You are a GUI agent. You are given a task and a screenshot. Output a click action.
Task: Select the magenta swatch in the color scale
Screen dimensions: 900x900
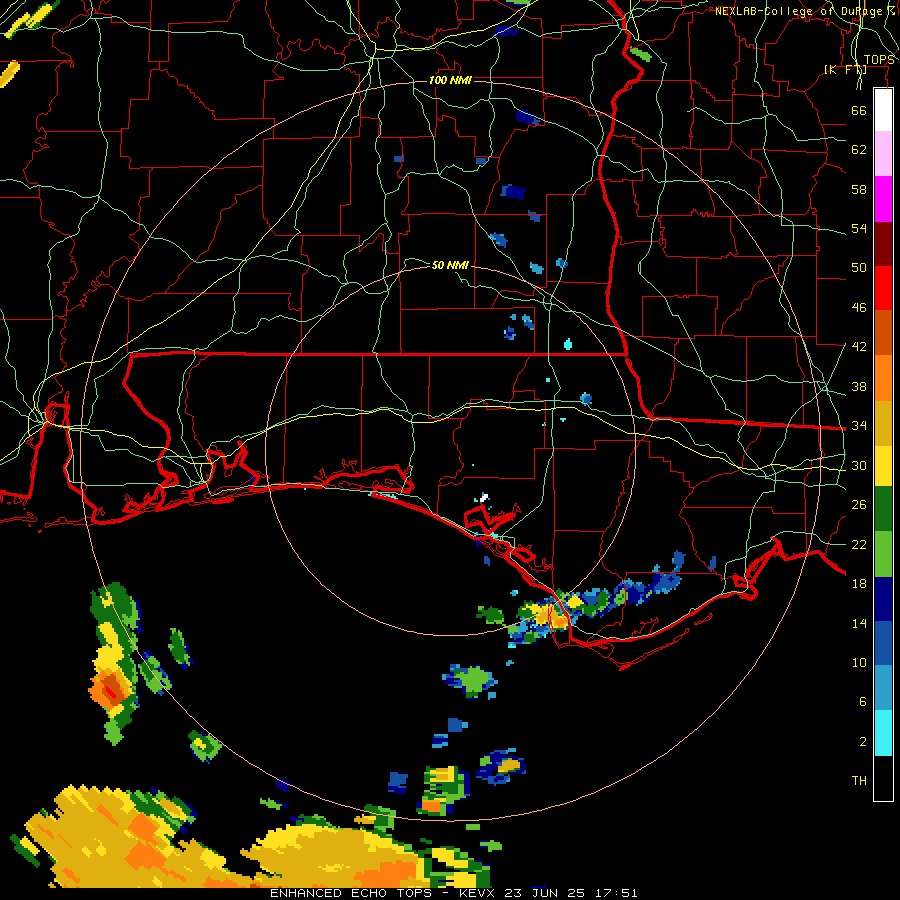(883, 199)
